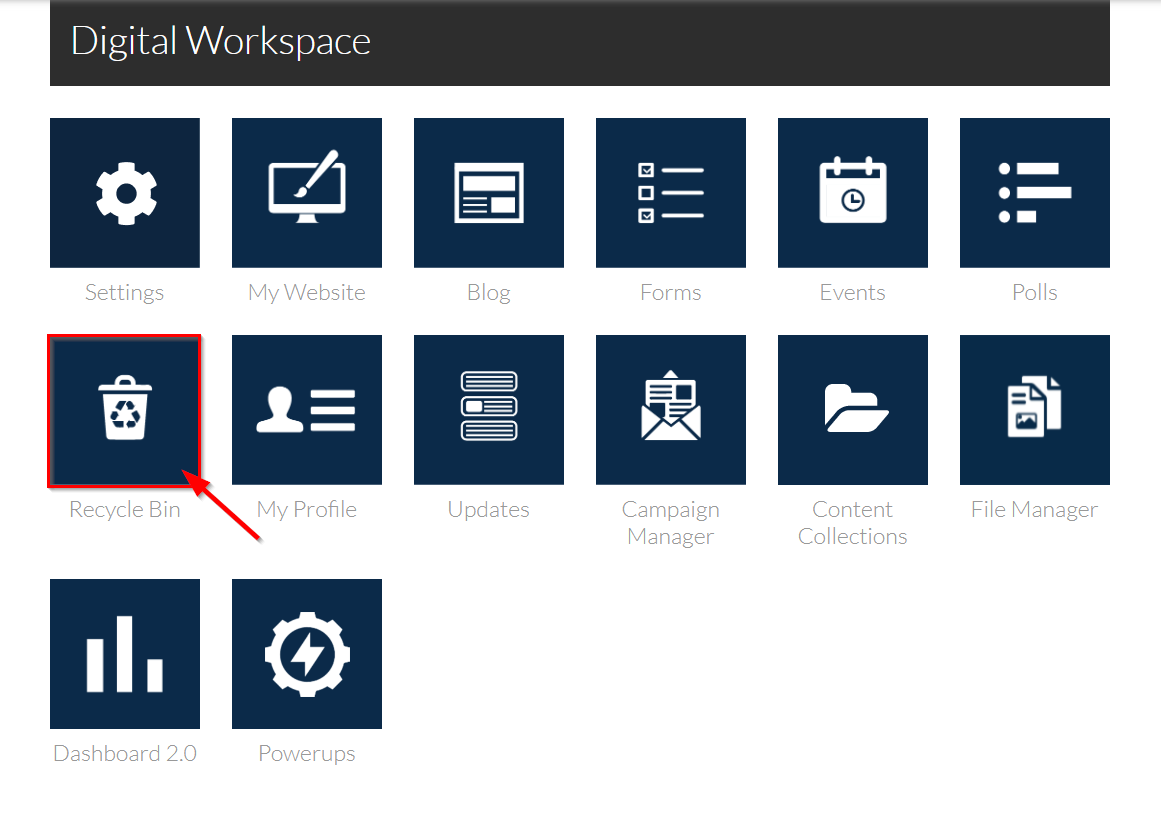Open the My Website monitor-and-brush tile
Viewport: 1161px width, 832px height.
coord(307,192)
